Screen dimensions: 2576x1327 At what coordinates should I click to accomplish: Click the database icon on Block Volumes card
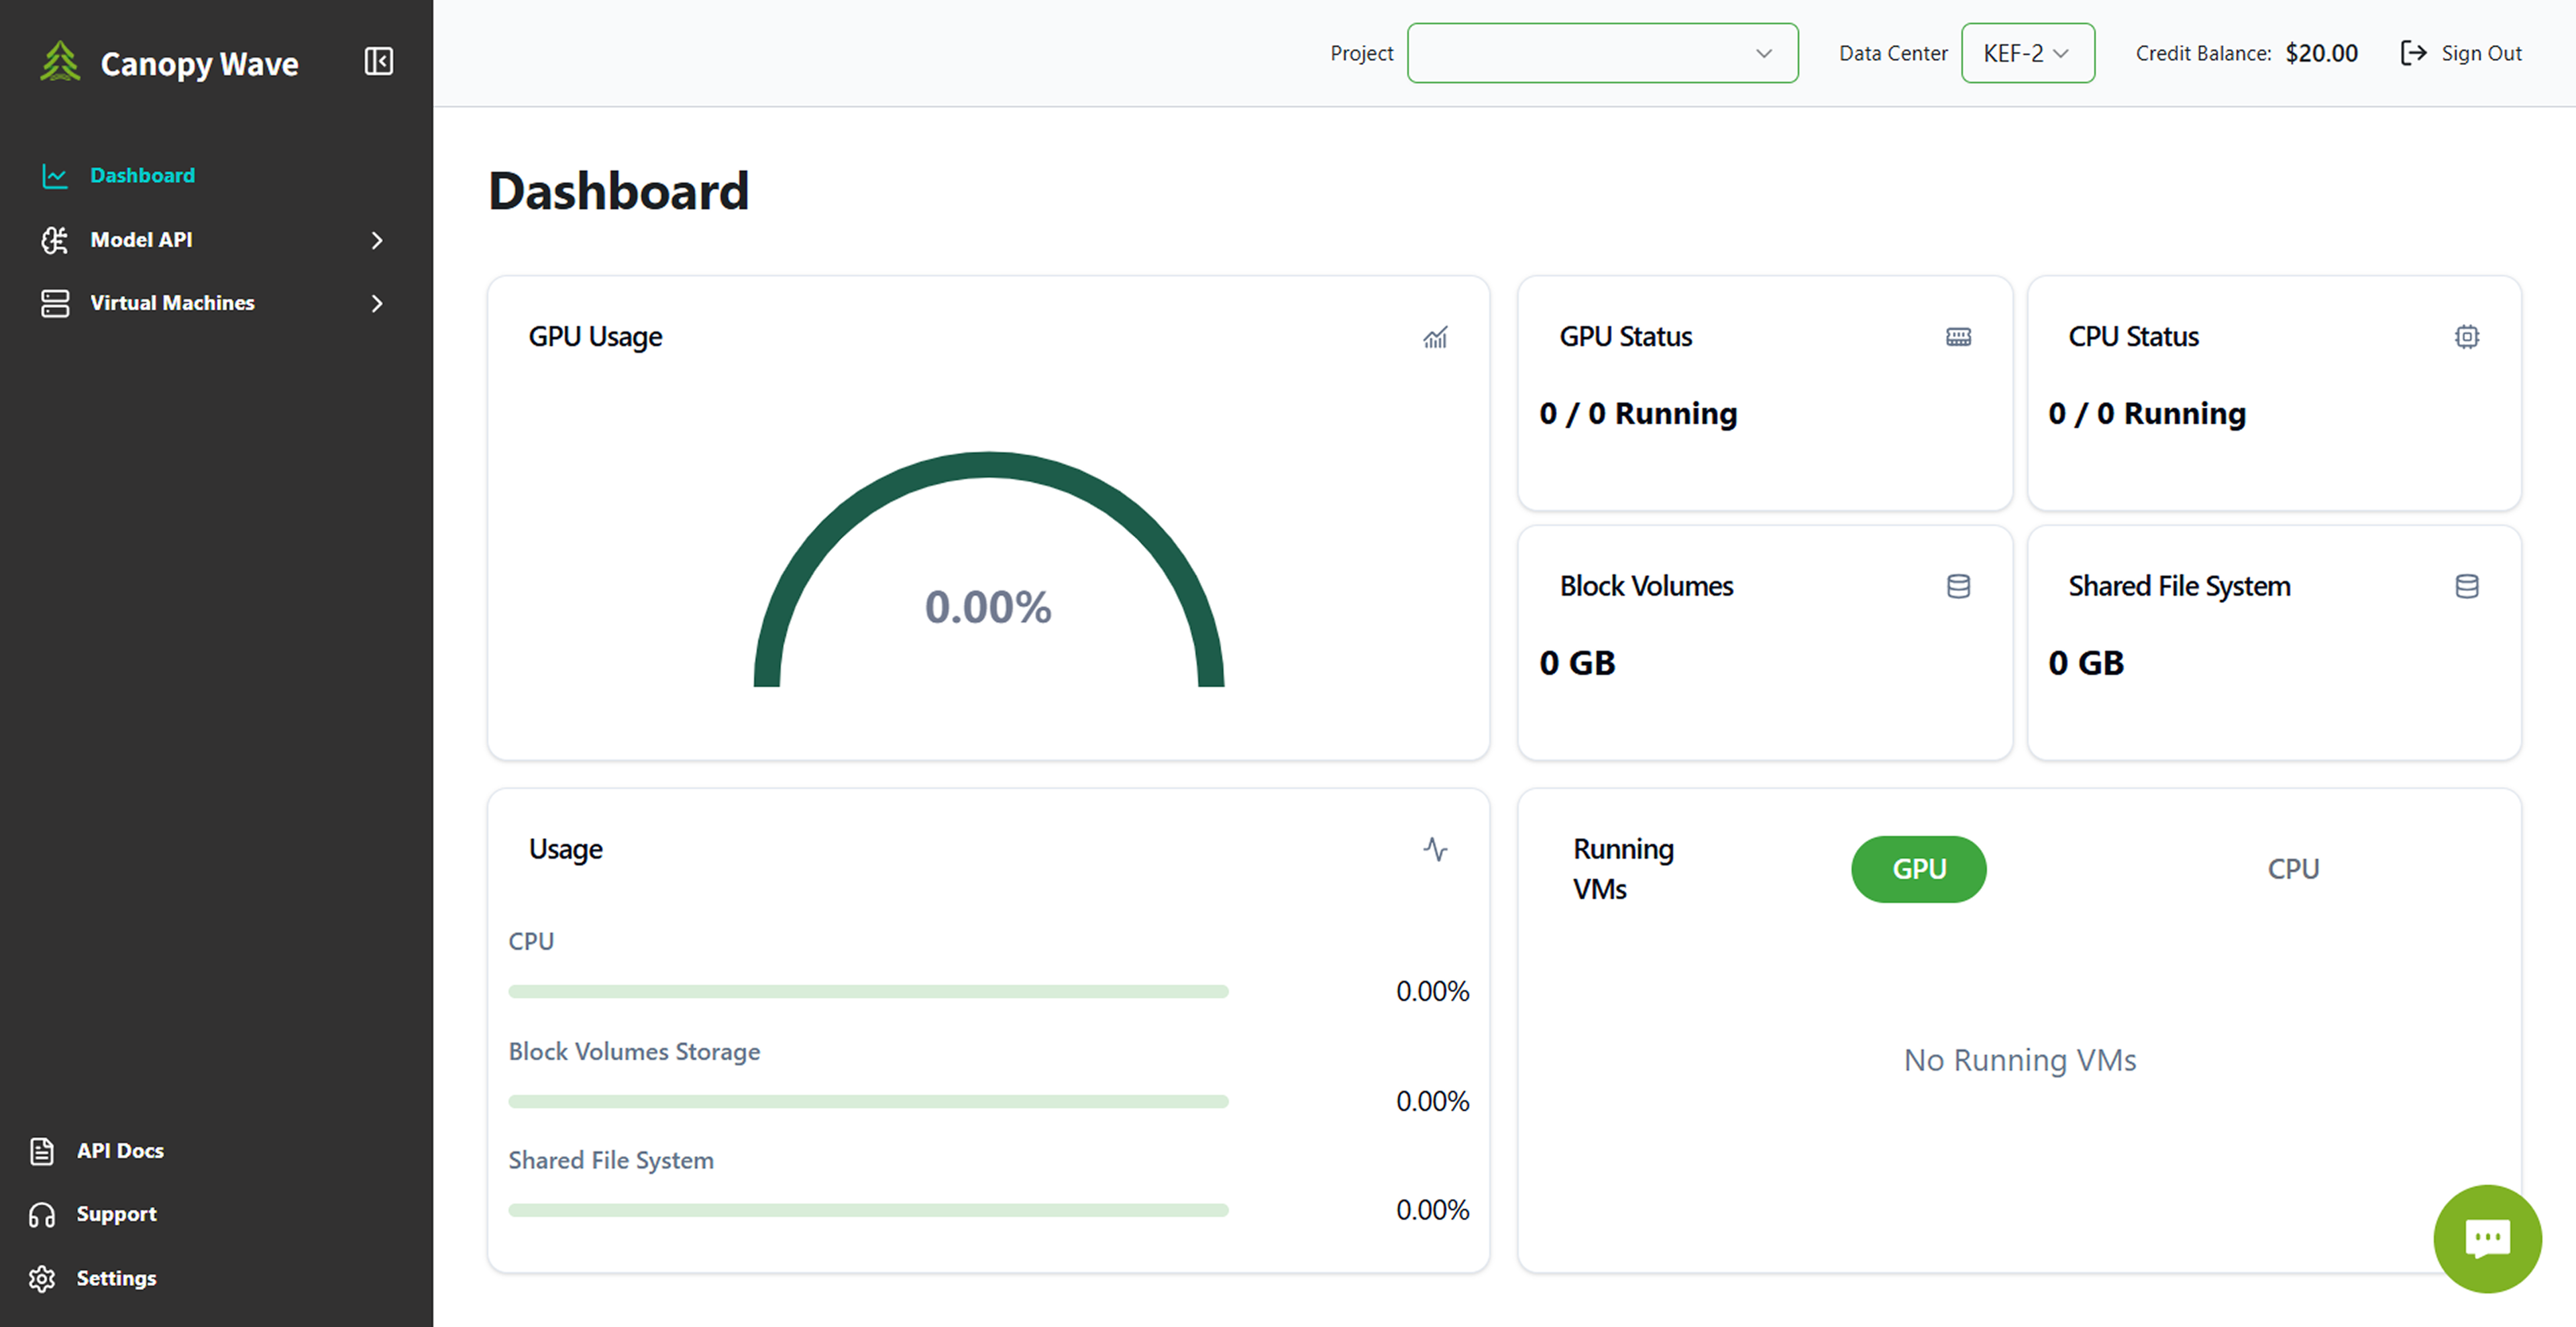tap(1958, 586)
